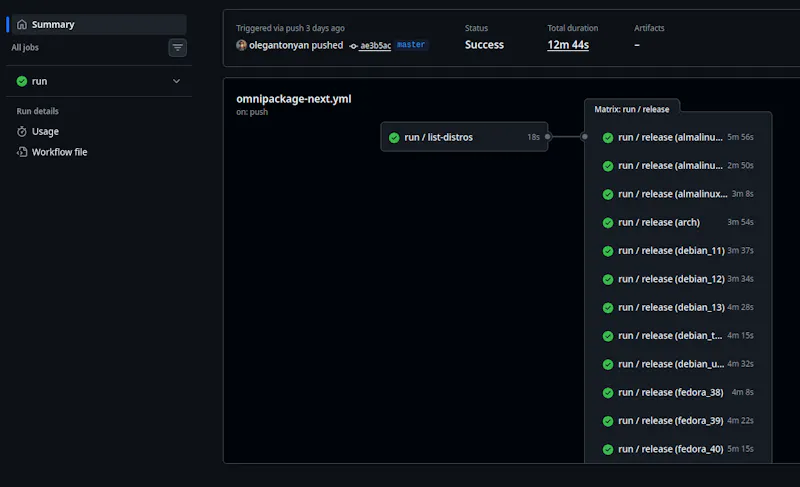Image resolution: width=800 pixels, height=487 pixels.
Task: Click success icon for release (arch)
Action: click(608, 223)
